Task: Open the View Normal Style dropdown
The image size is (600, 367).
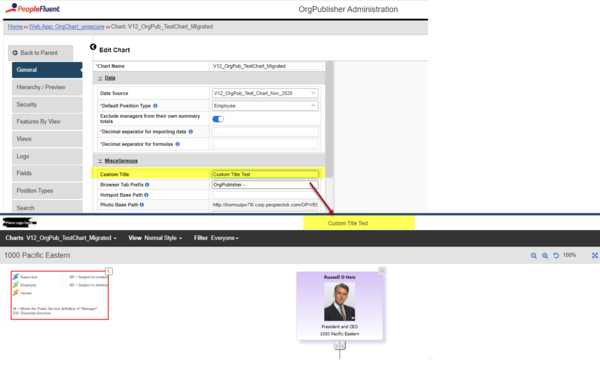Action: tap(155, 238)
